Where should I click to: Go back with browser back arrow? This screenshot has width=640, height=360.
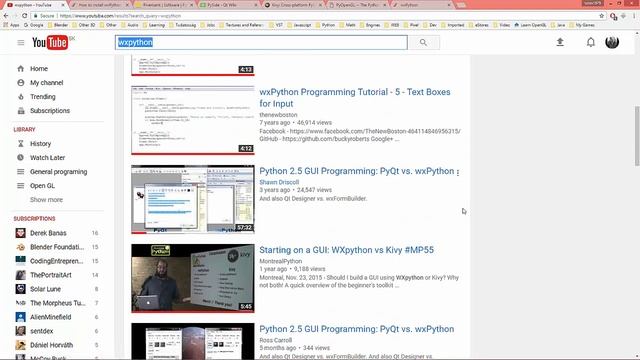(6, 16)
